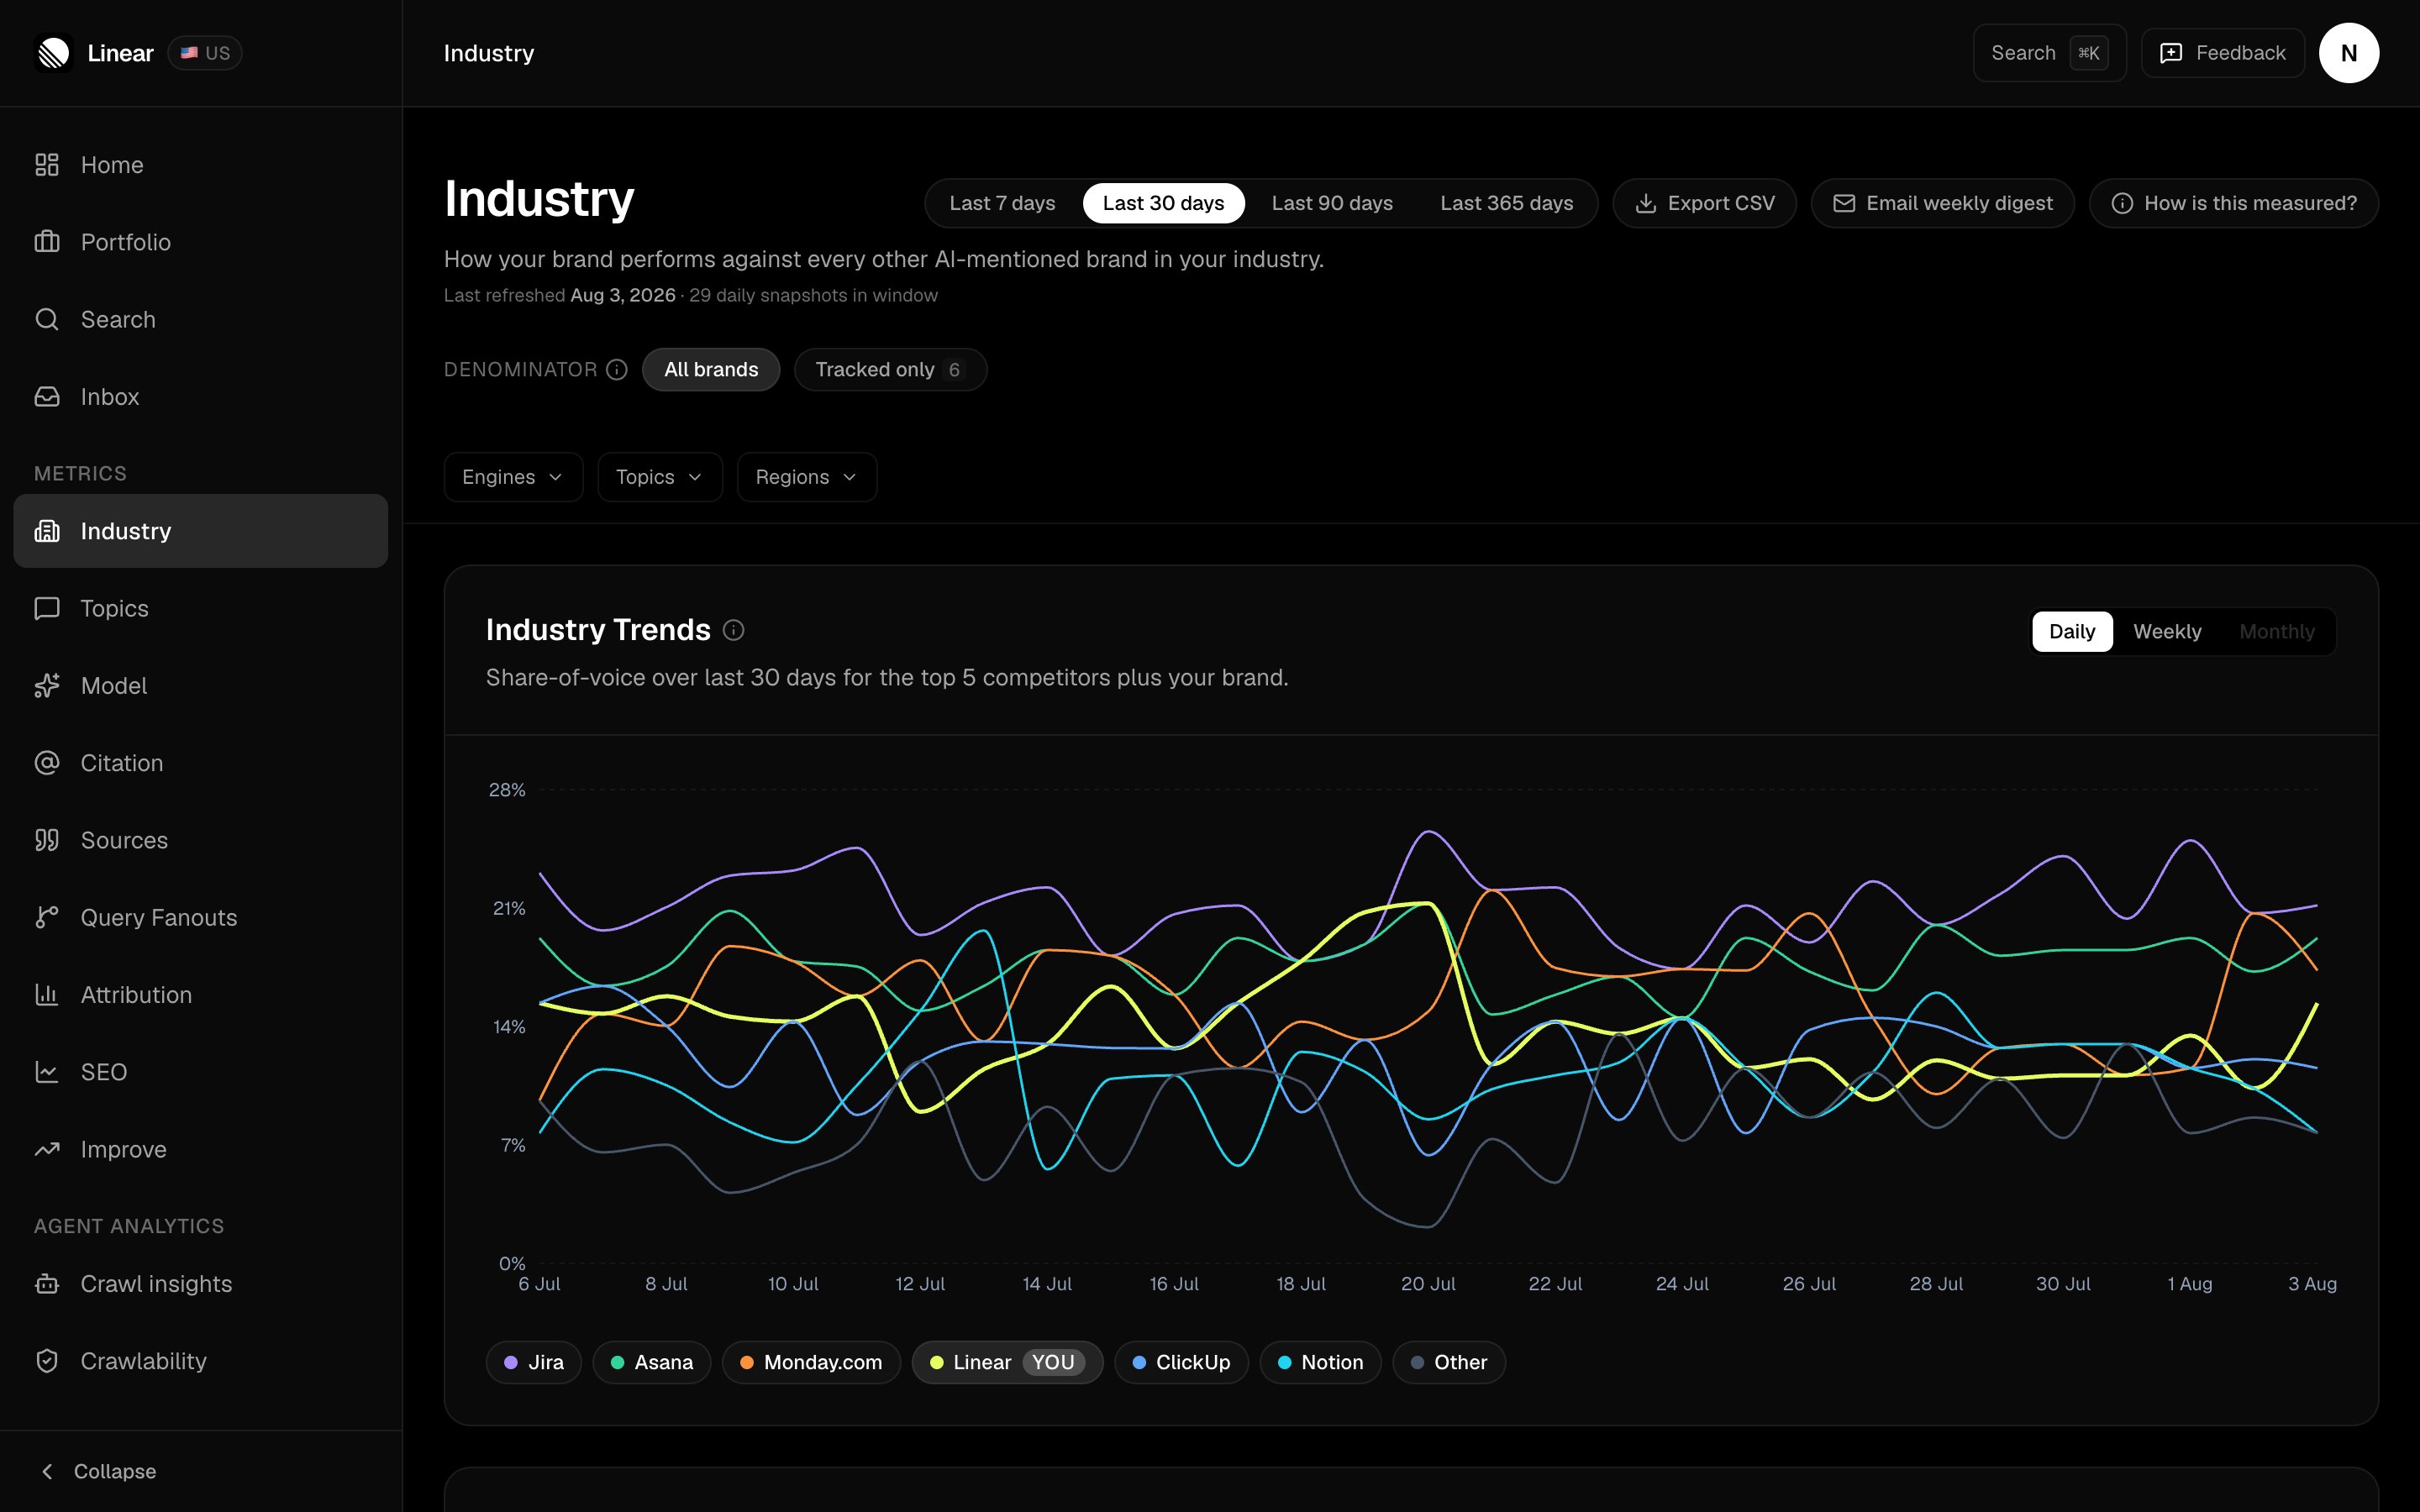The height and width of the screenshot is (1512, 2420).
Task: Click the N user avatar
Action: (2349, 53)
